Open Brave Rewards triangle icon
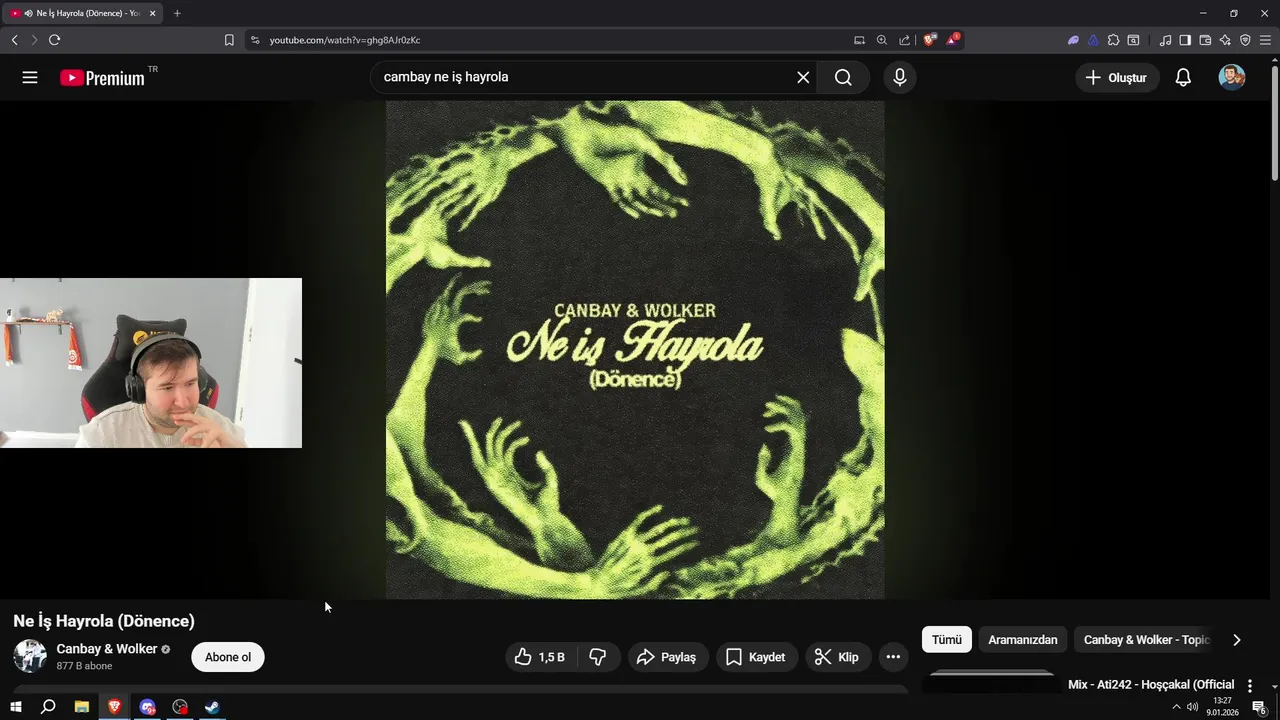The image size is (1280, 720). pyautogui.click(x=953, y=40)
